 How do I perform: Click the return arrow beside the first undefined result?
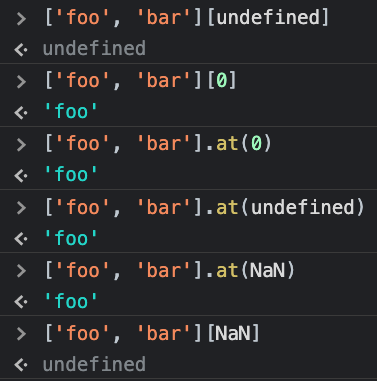point(21,50)
